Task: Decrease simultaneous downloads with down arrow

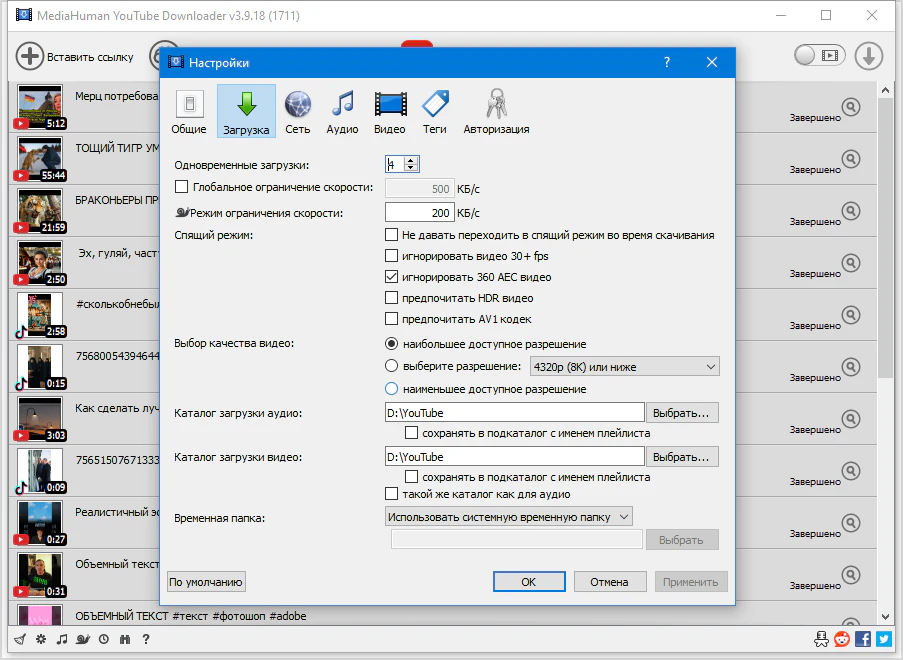Action: [x=411, y=168]
